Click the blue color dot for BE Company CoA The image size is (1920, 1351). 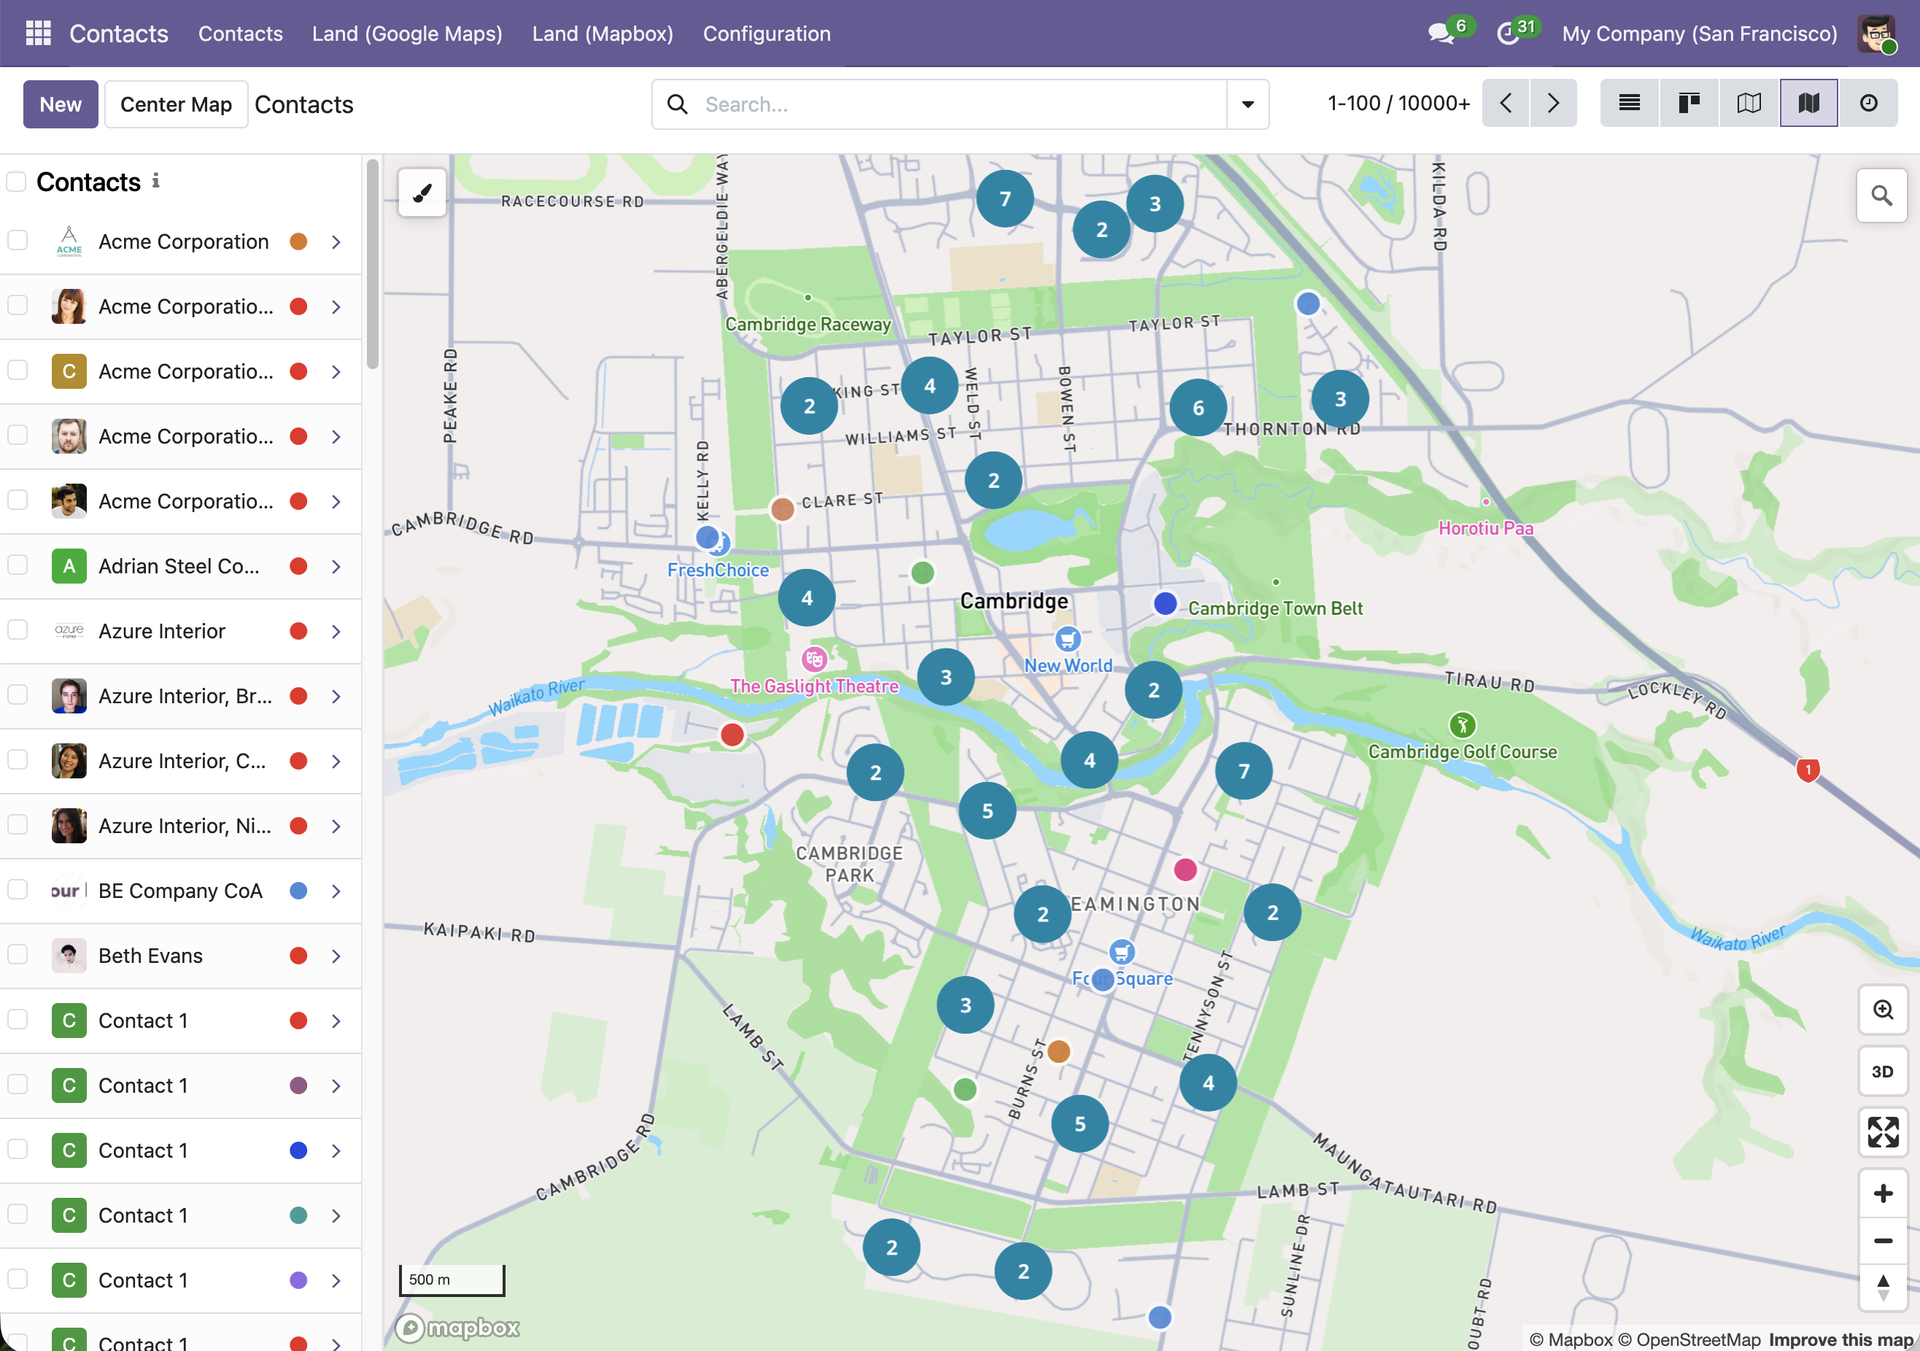click(298, 891)
